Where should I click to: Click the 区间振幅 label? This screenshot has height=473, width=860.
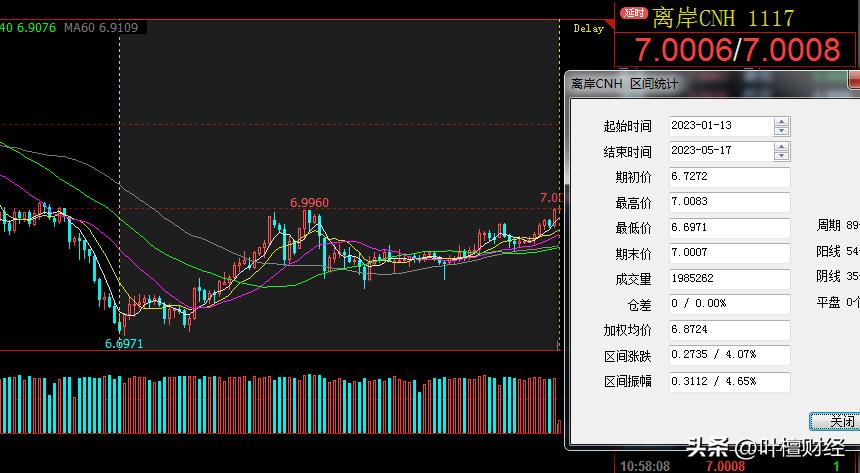tap(627, 381)
